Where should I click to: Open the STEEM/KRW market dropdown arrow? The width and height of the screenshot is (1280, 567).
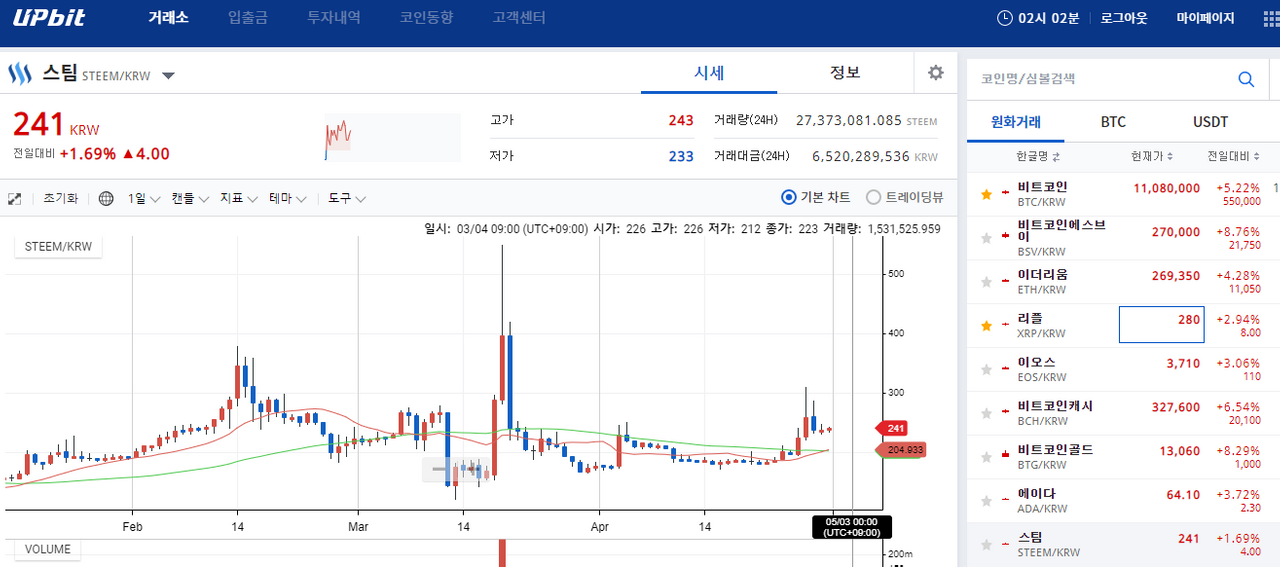coord(168,75)
